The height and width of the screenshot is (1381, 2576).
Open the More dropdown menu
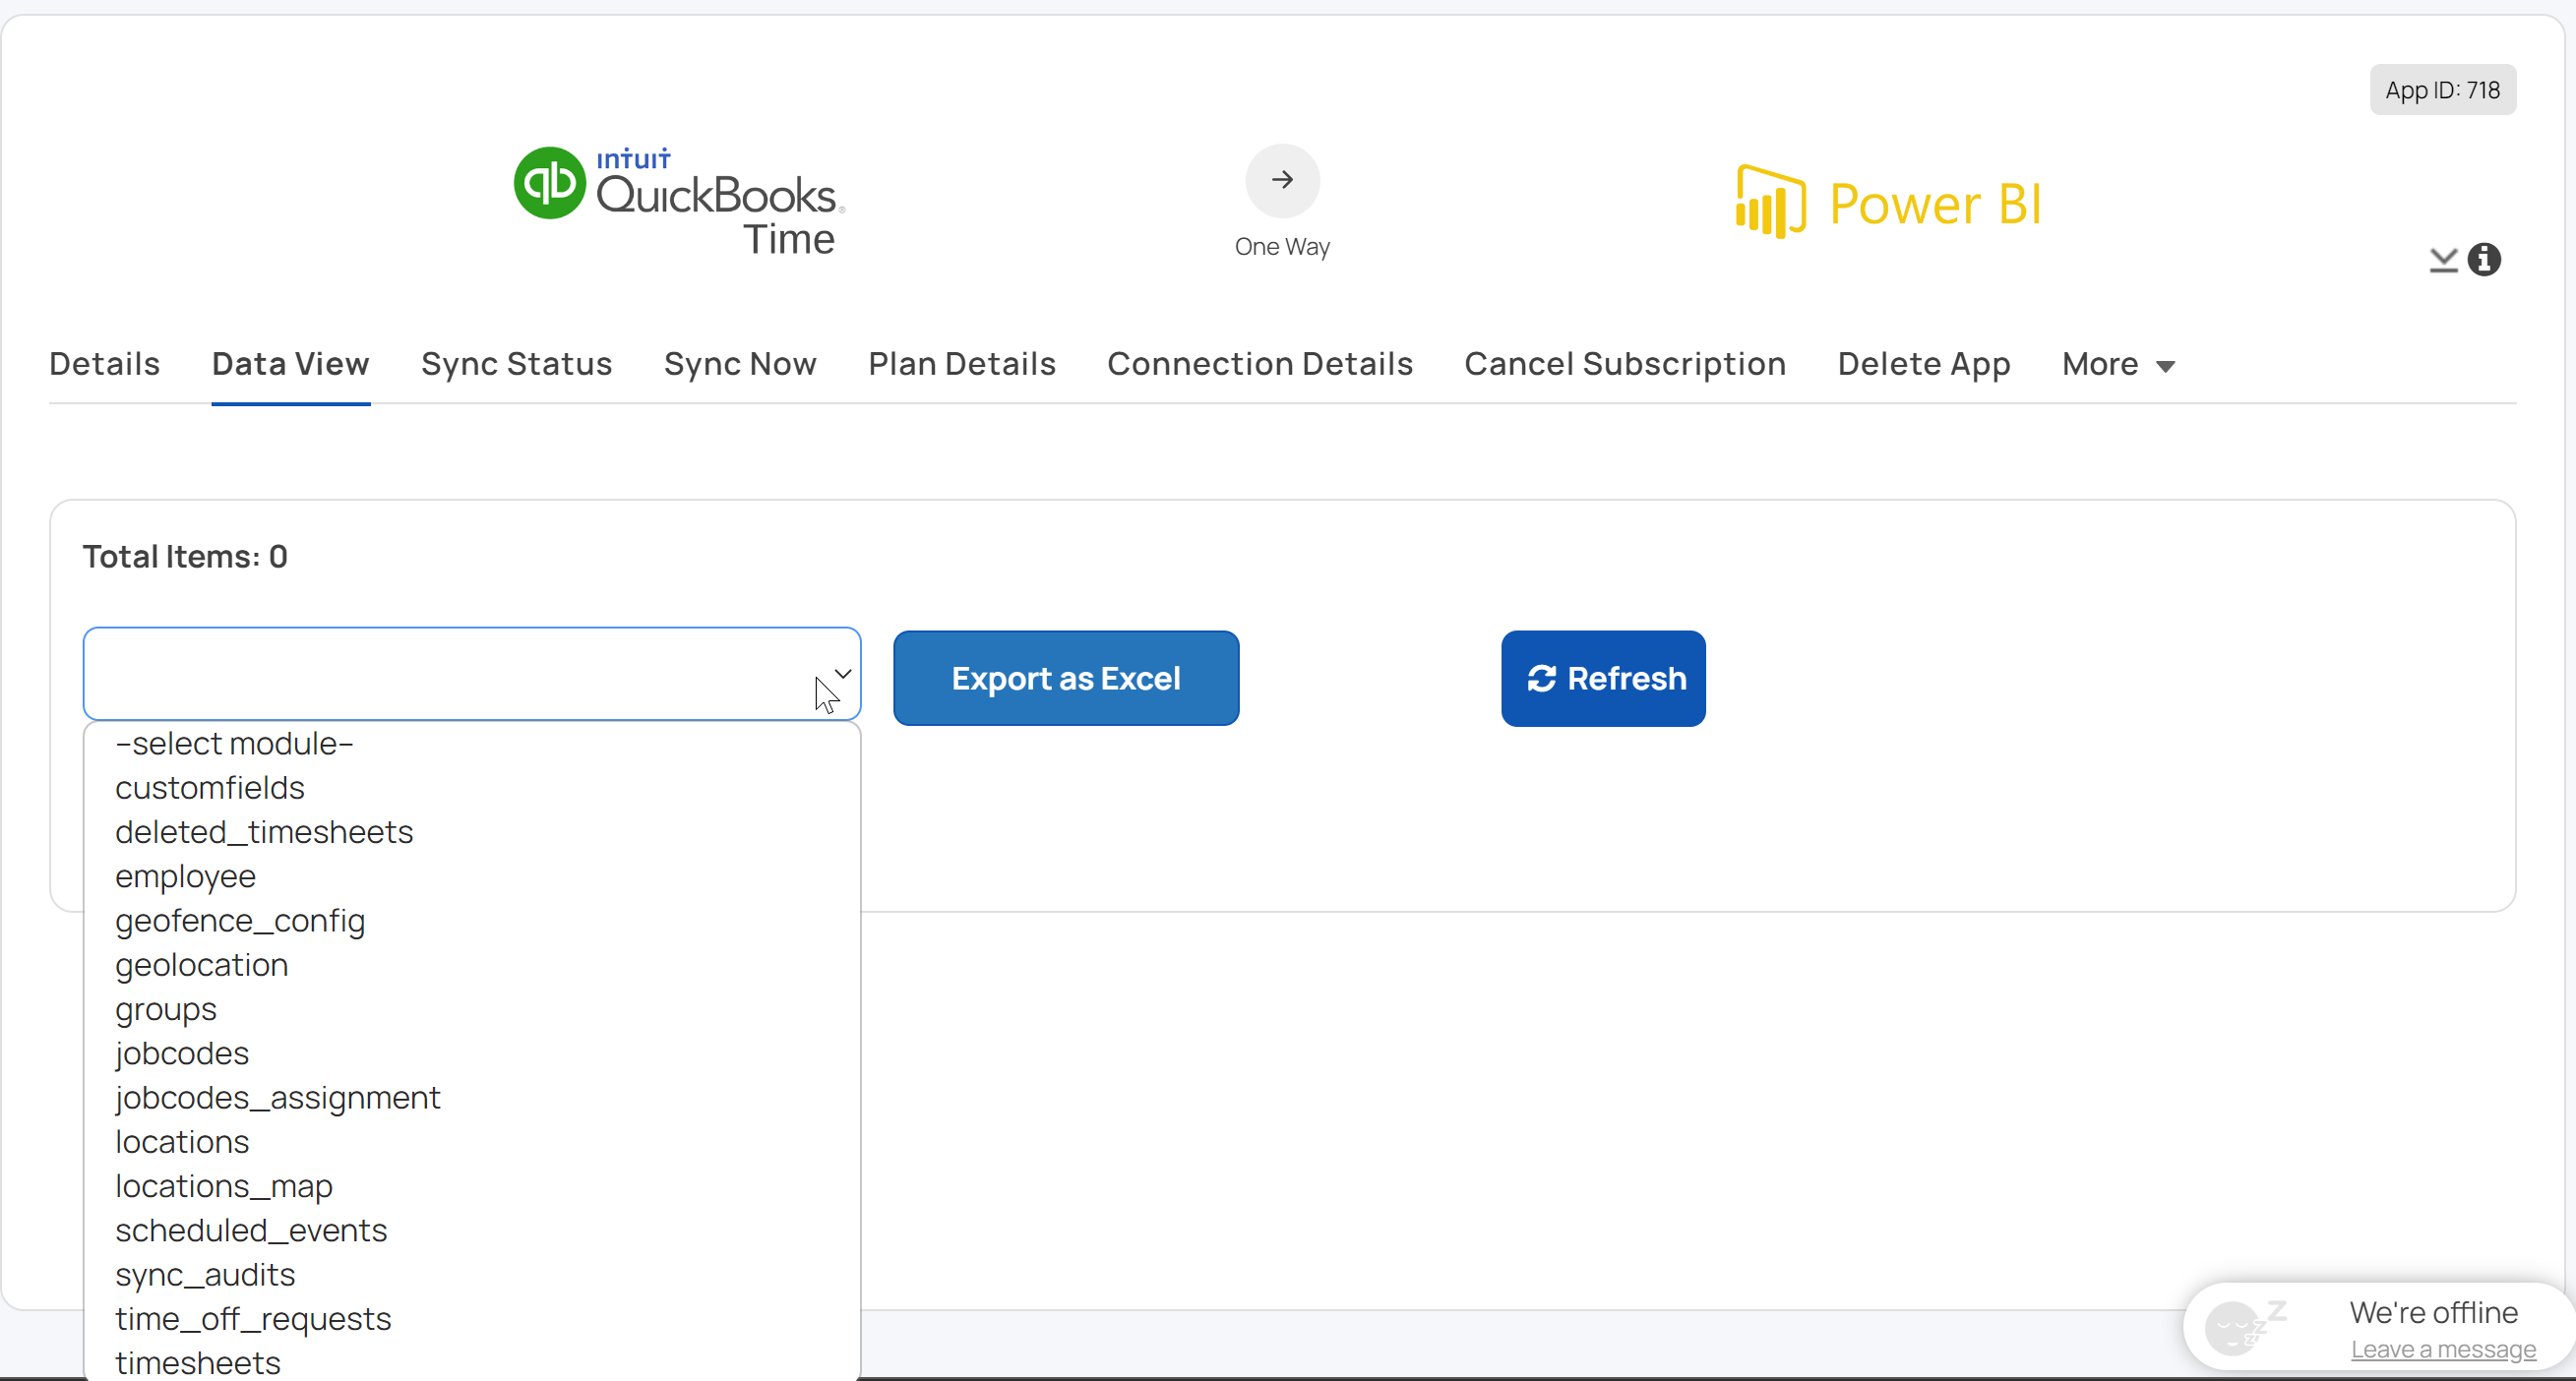(x=2118, y=364)
